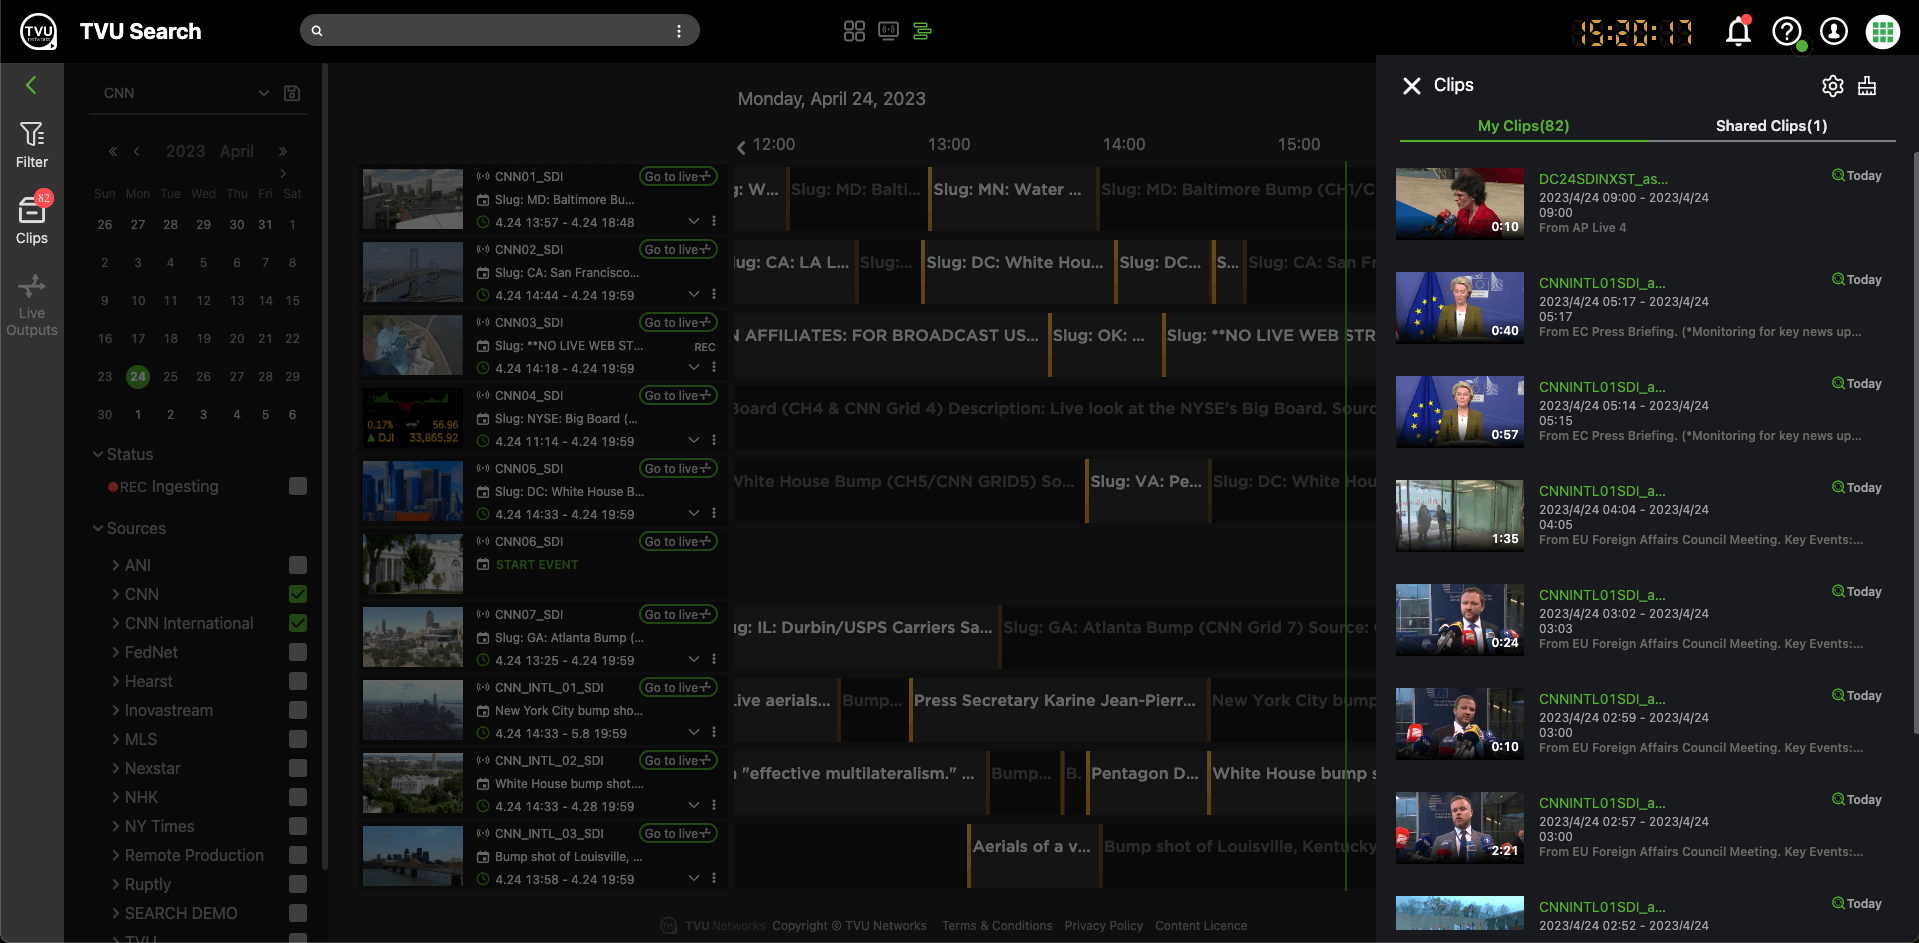Save the CNN filter preset icon
Screen dimensions: 1919x943
292,93
